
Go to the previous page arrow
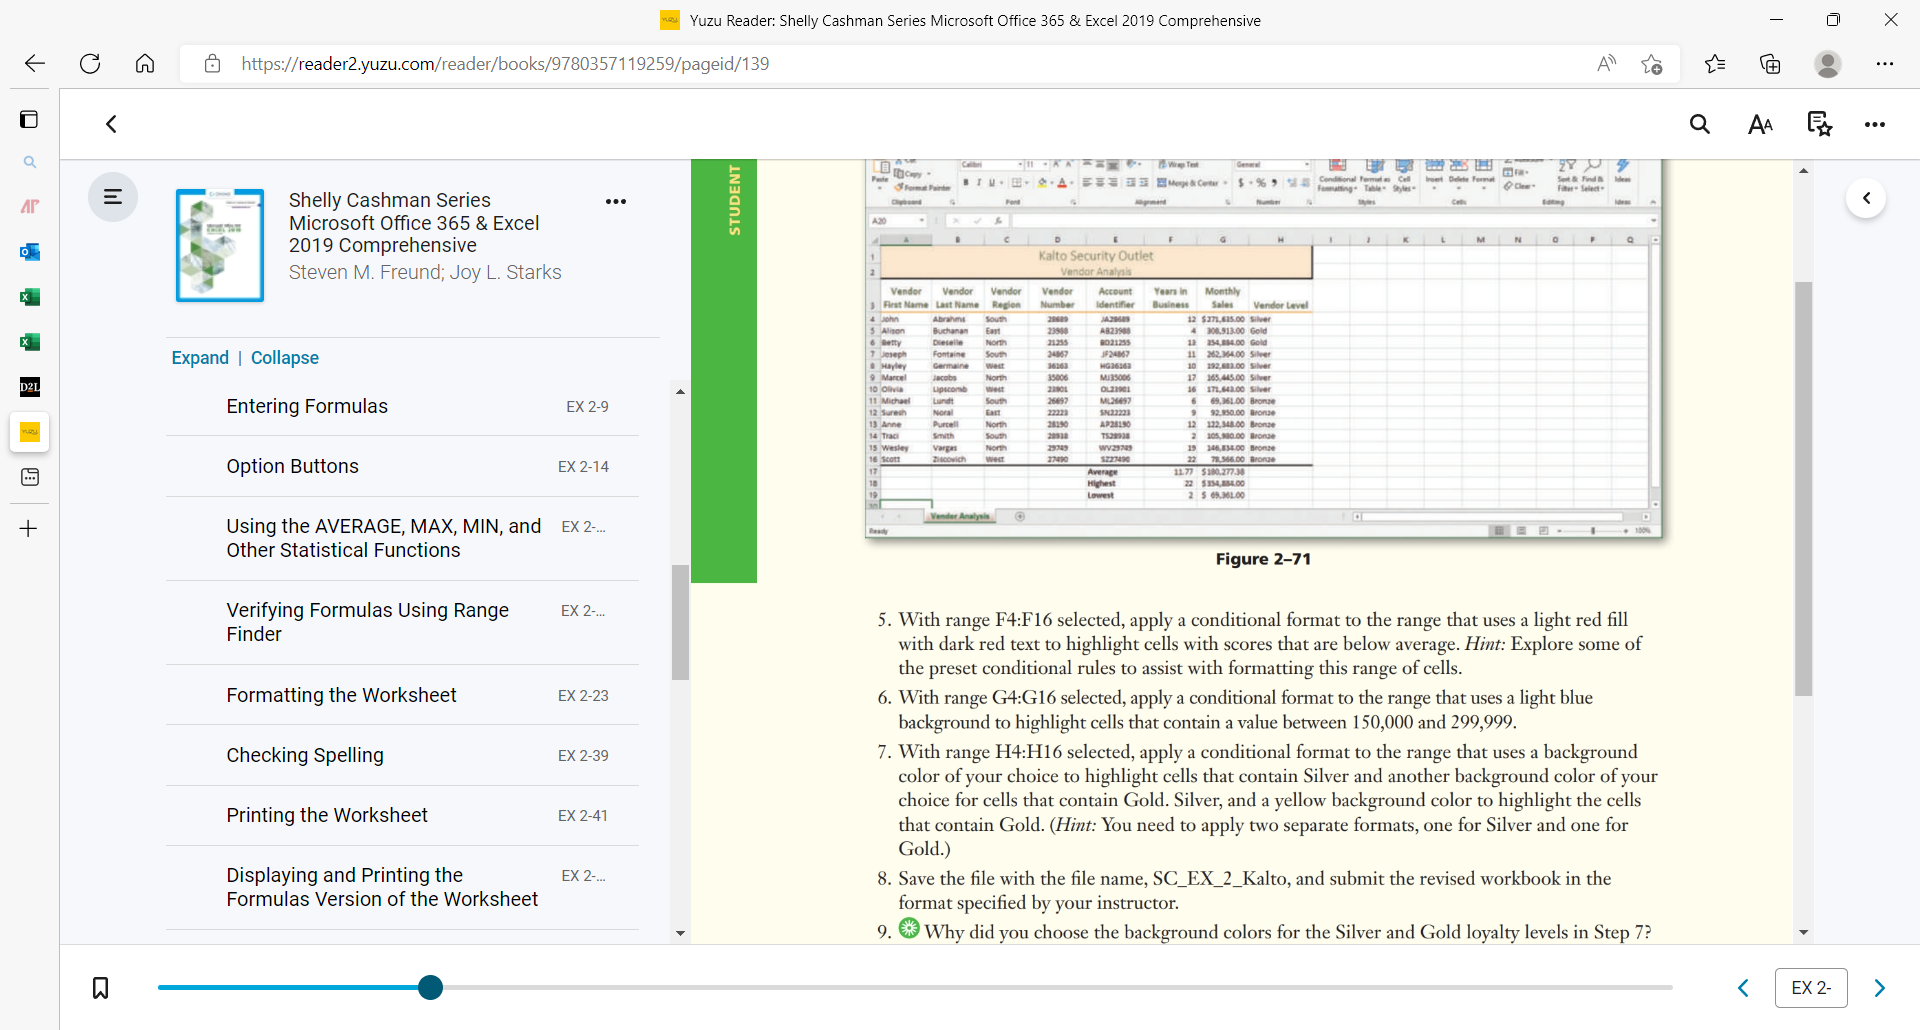pyautogui.click(x=1743, y=988)
